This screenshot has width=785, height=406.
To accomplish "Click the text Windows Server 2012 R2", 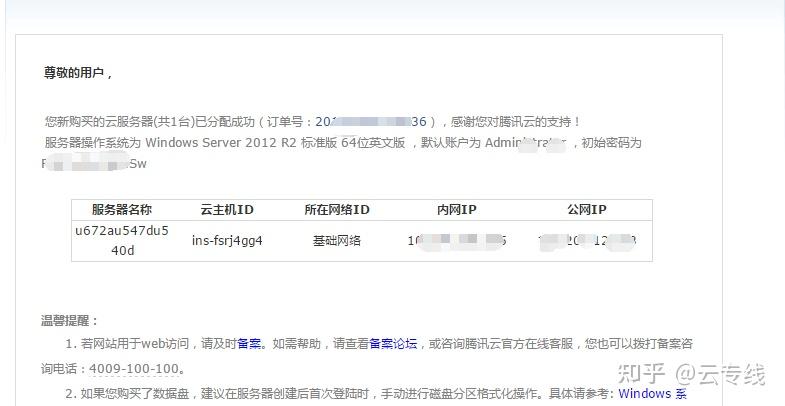I will point(221,143).
